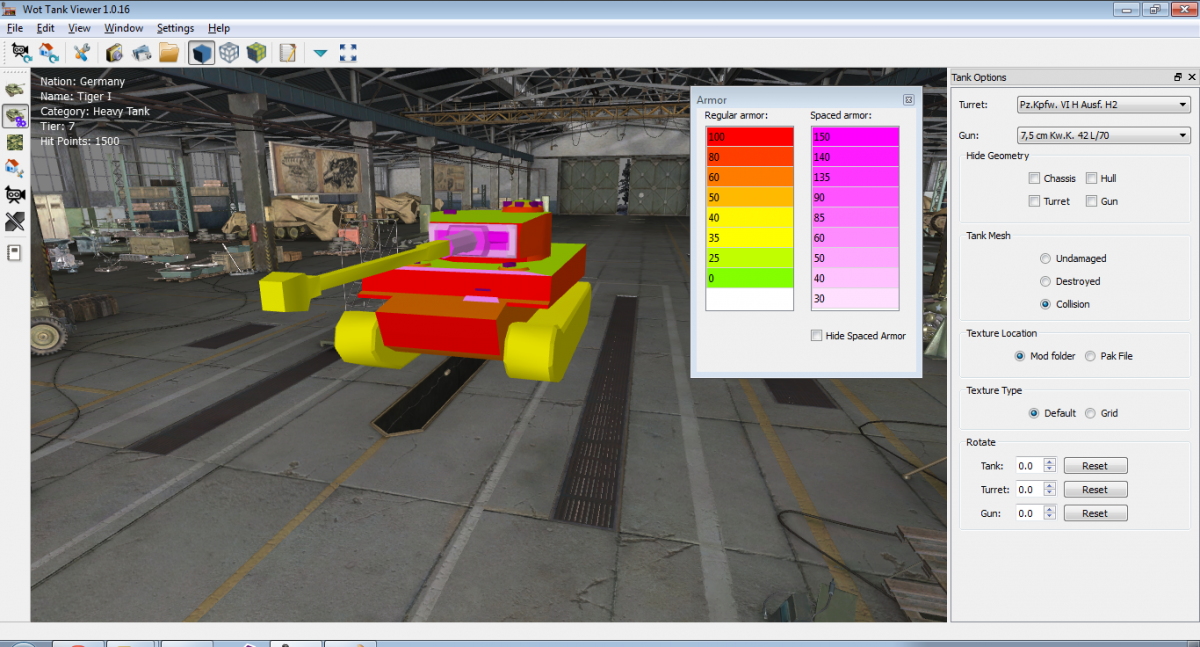This screenshot has width=1200, height=647.
Task: Click the notepad with pencil toolbar icon
Action: tap(288, 52)
